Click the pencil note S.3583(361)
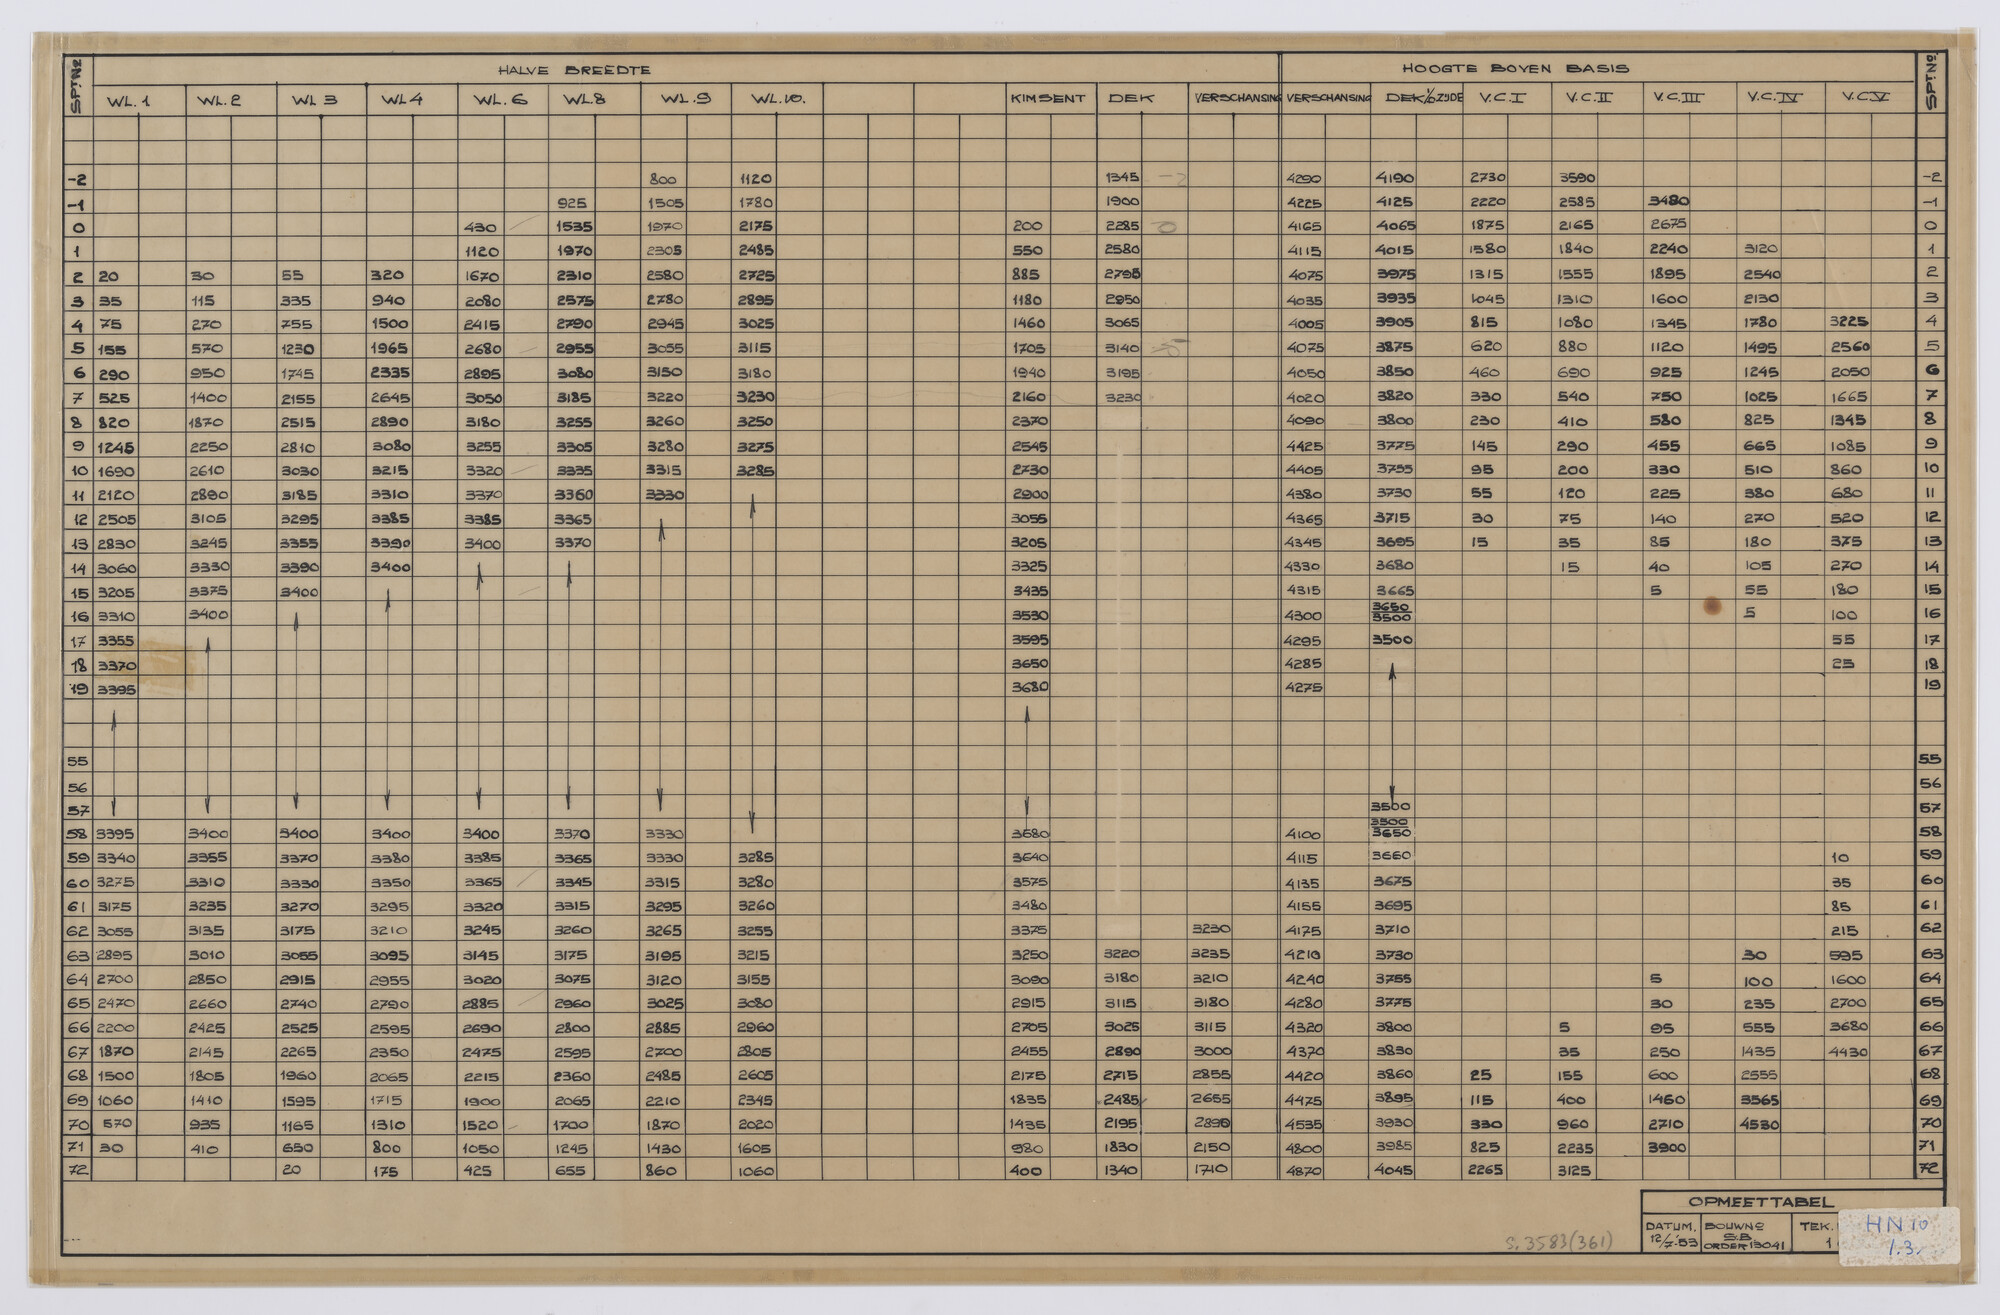This screenshot has width=2000, height=1315. (1559, 1243)
